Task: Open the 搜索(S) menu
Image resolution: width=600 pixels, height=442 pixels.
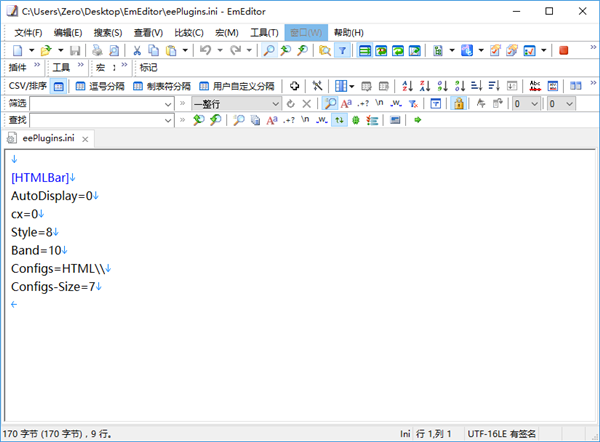Action: click(x=108, y=33)
